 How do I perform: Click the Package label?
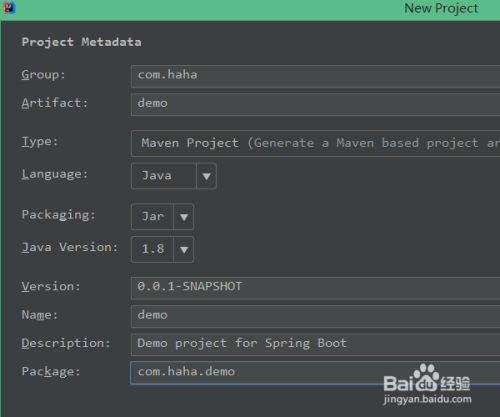[x=51, y=372]
